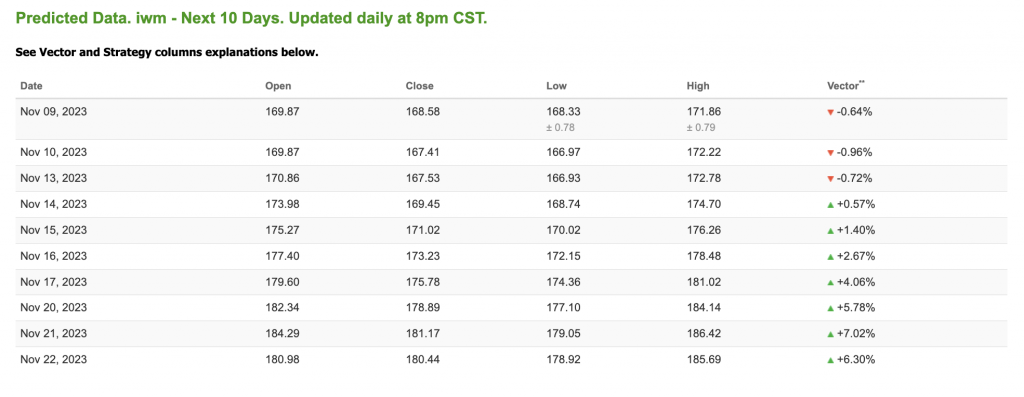
Task: Click the High column header
Action: coord(698,86)
